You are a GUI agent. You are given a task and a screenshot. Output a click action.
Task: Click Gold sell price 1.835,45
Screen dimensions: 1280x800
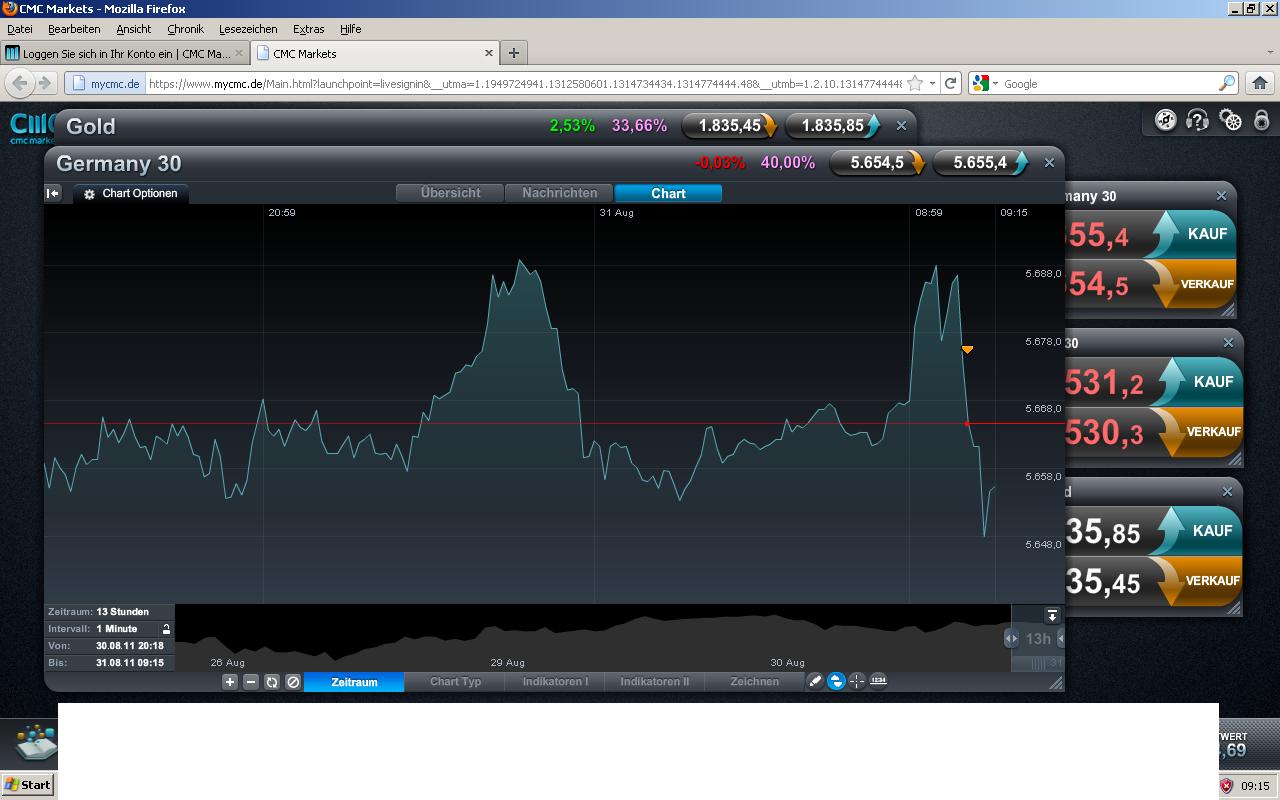coord(730,126)
